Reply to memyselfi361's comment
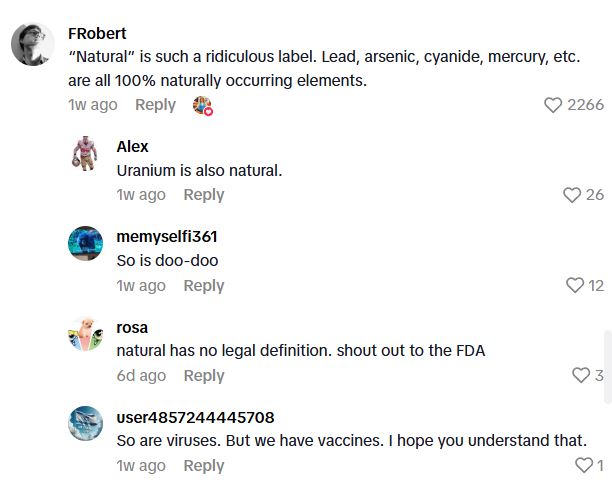Viewport: 612px width, 490px height. [x=204, y=286]
